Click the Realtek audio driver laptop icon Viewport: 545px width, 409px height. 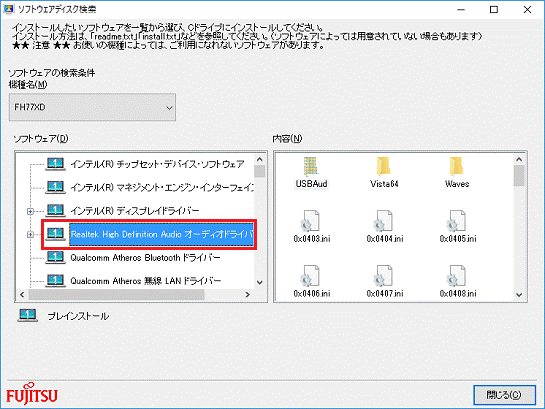(55, 234)
